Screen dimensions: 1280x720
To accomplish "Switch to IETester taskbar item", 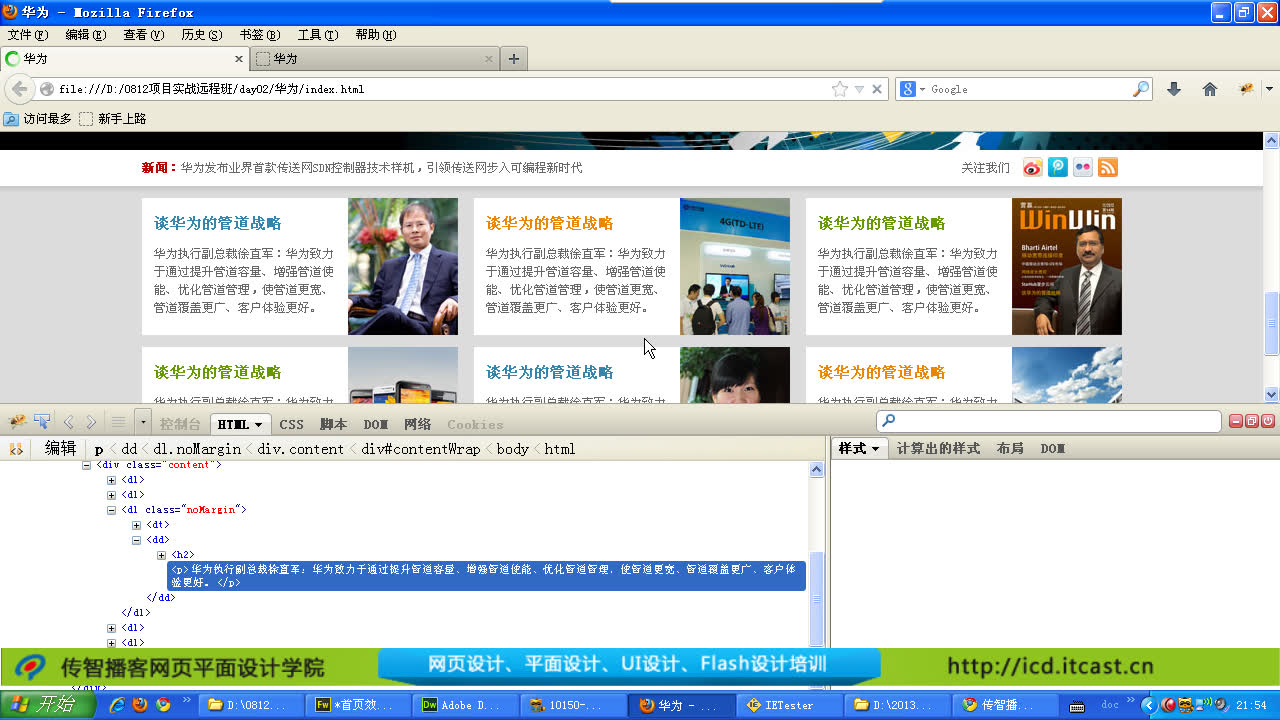I will [x=788, y=705].
